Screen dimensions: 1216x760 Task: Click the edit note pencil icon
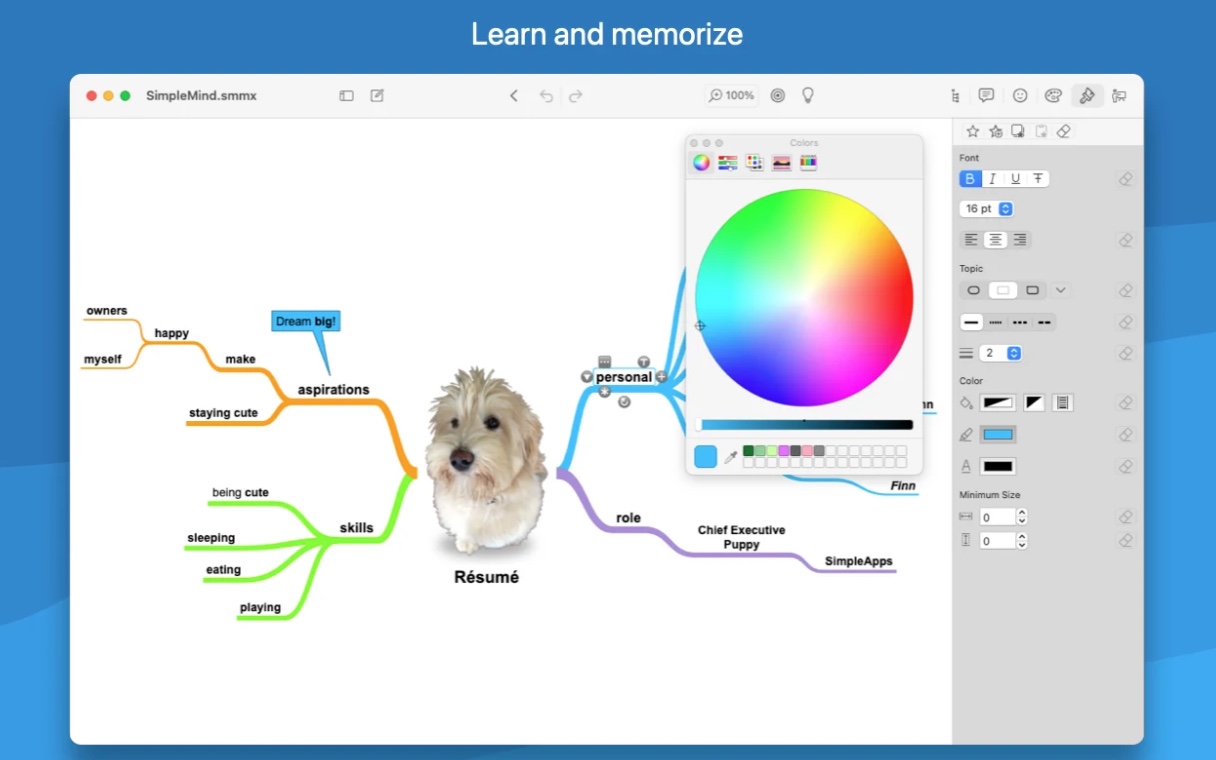pos(377,96)
